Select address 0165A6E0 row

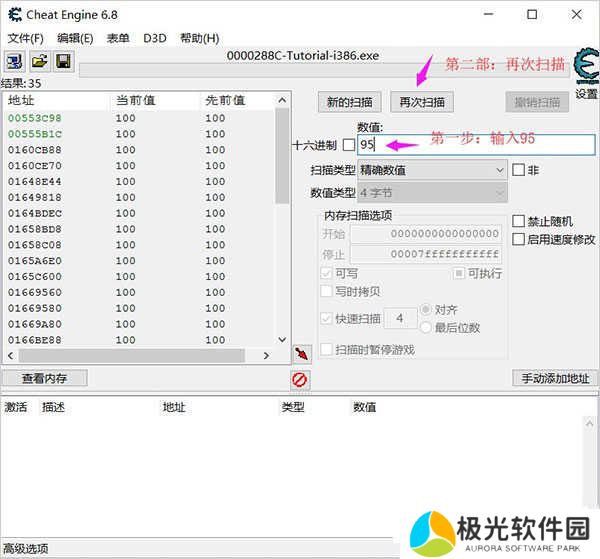tap(139, 261)
